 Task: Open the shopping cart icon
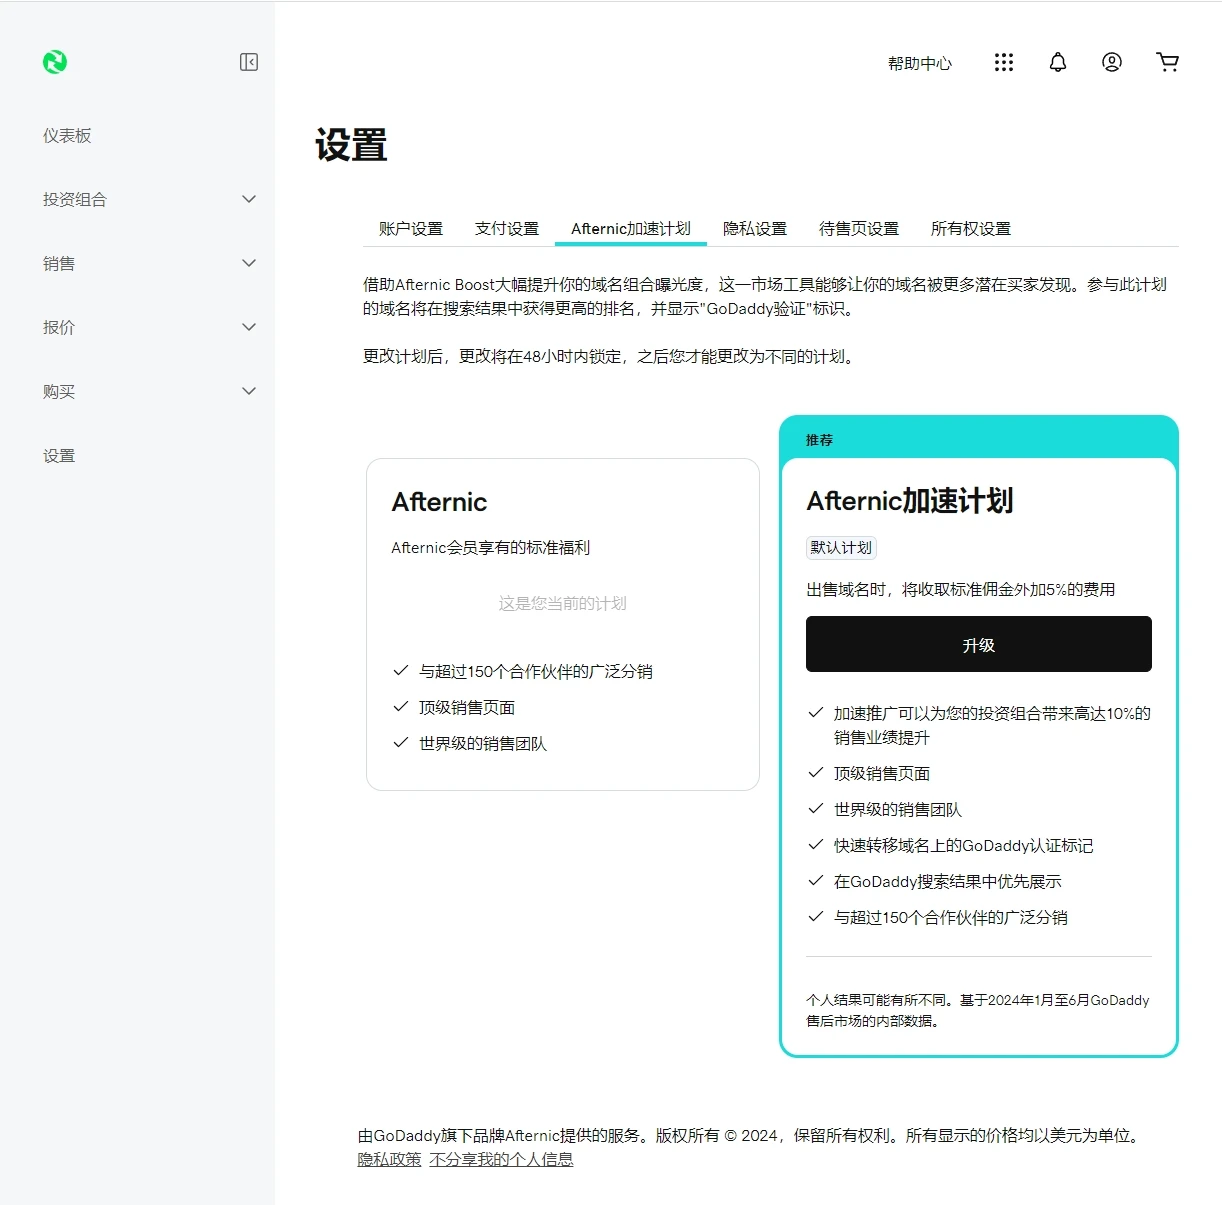(1167, 62)
